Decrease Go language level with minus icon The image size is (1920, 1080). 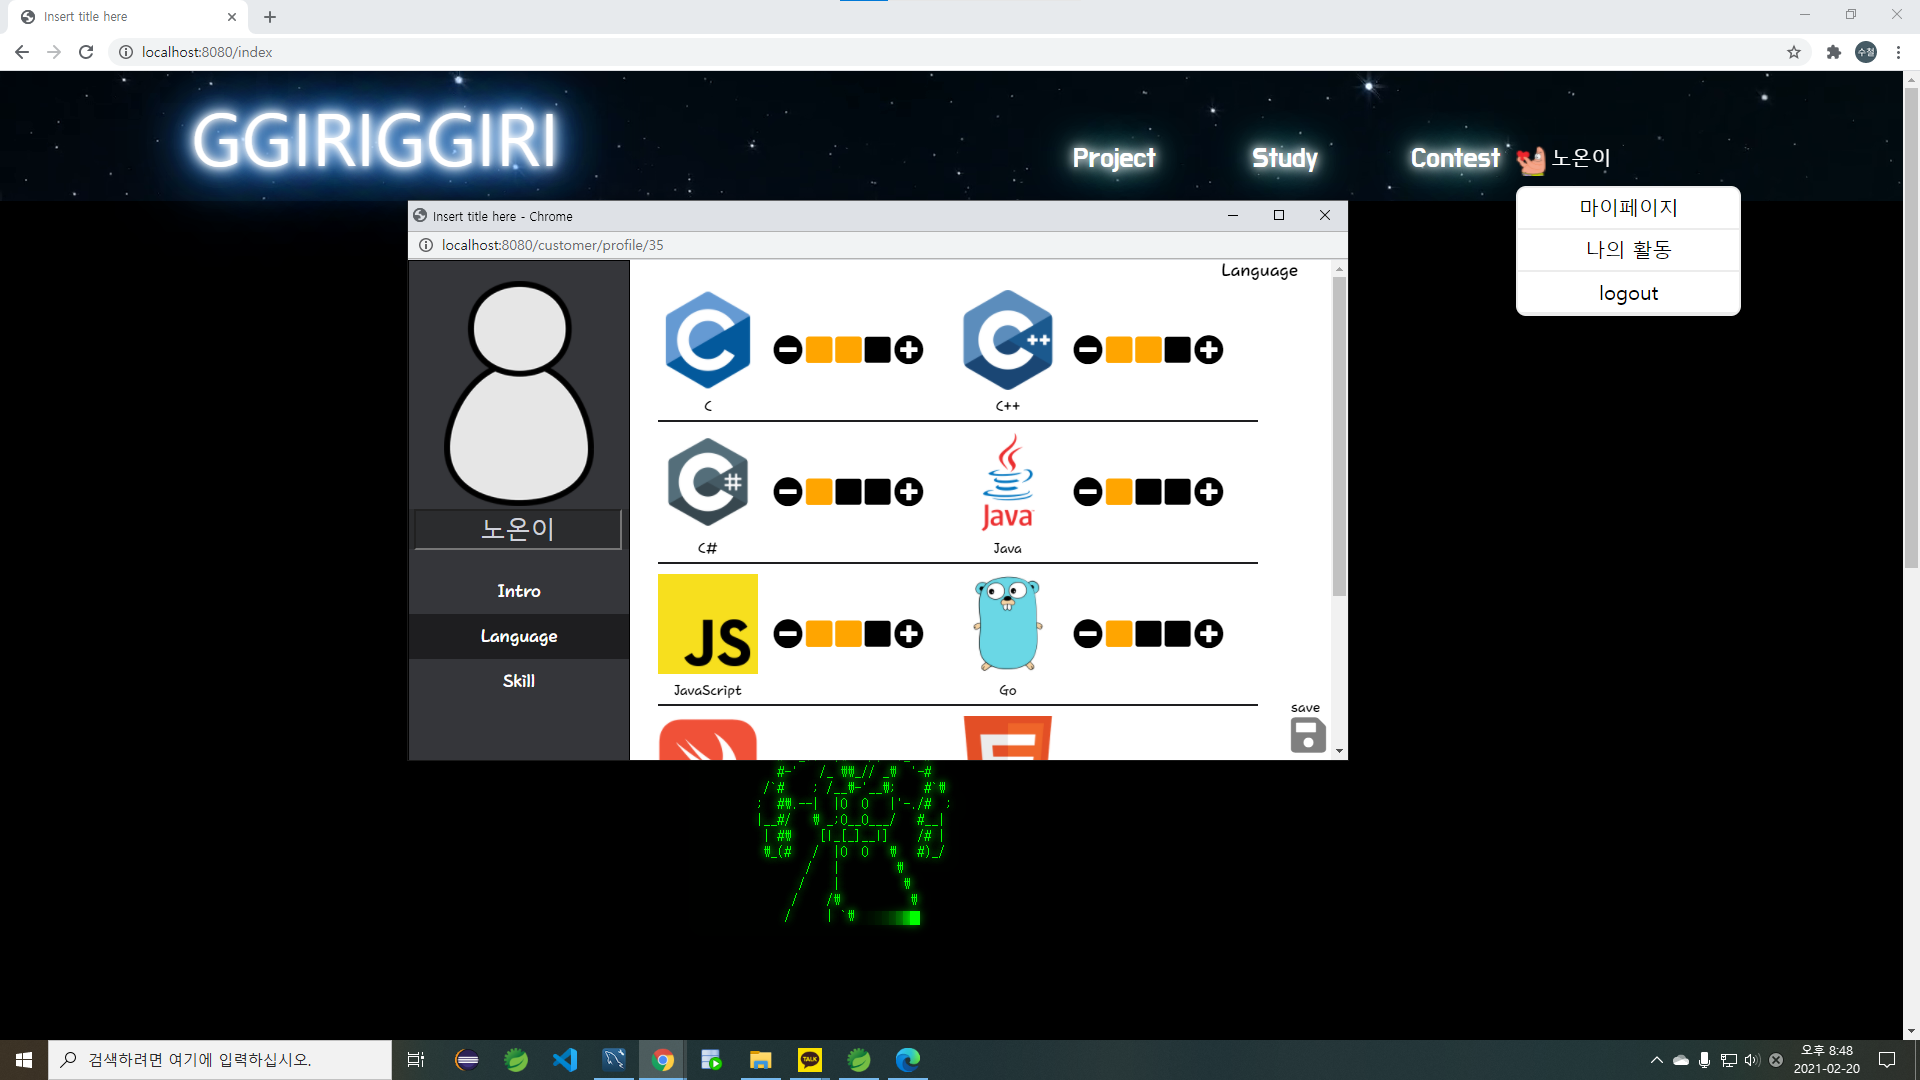point(1088,634)
